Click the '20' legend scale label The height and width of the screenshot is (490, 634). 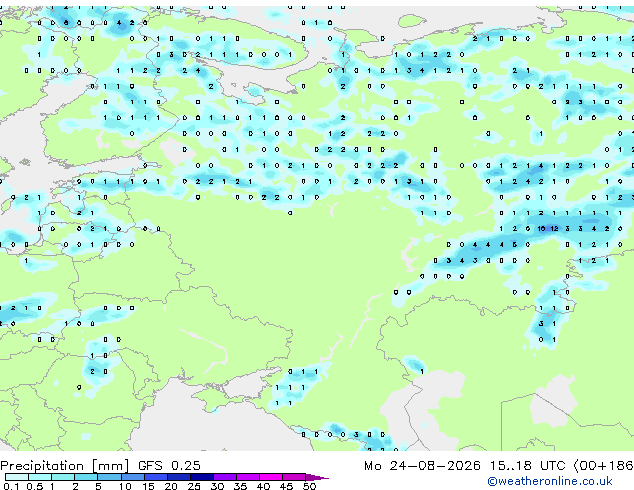171,486
